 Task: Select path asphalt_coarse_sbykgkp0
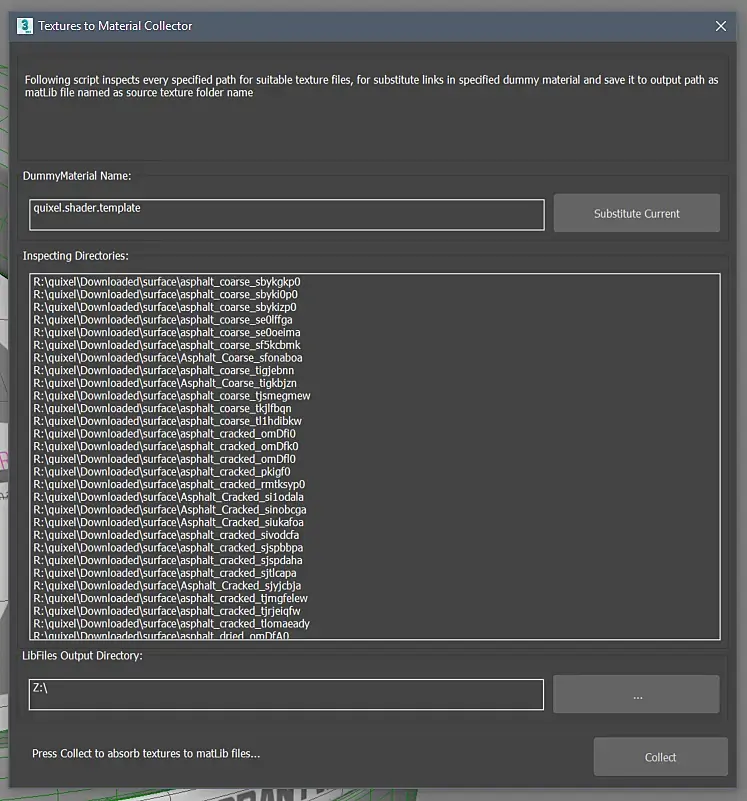pyautogui.click(x=167, y=282)
